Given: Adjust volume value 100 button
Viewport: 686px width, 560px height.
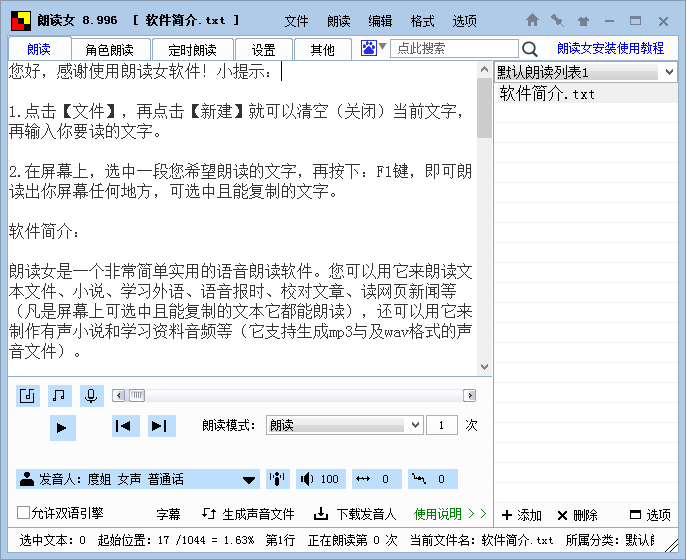Looking at the screenshot, I should coord(321,479).
